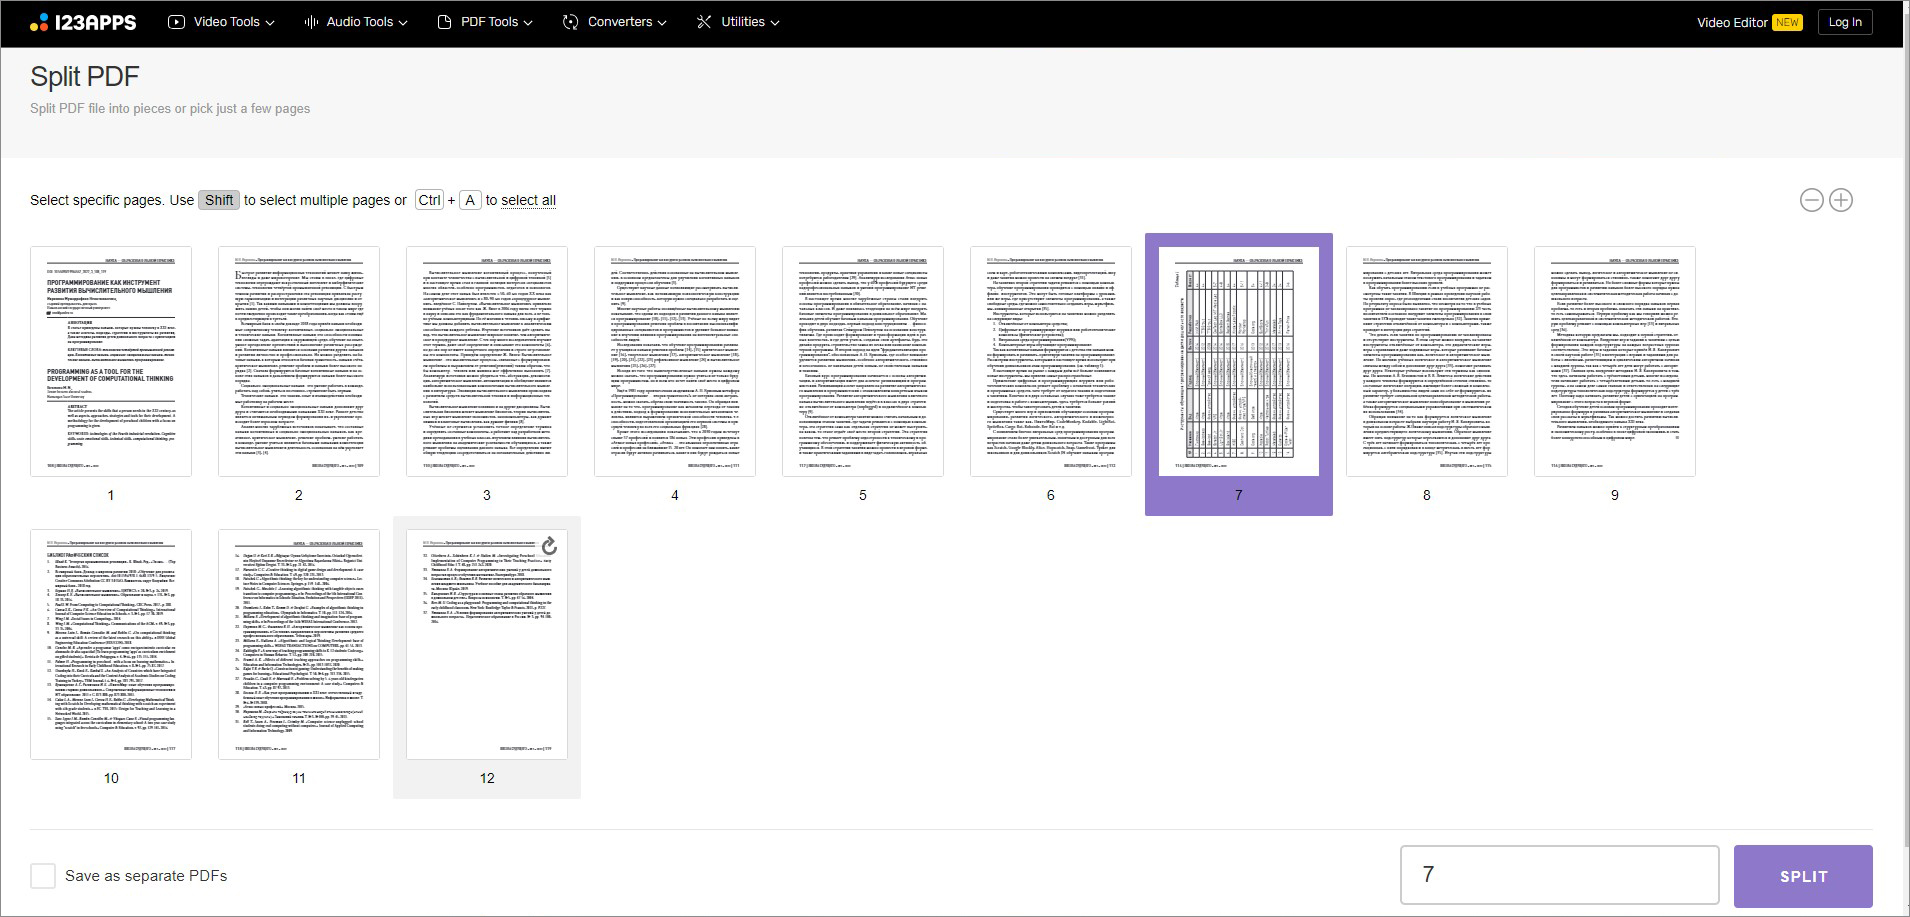The image size is (1910, 917).
Task: Select page 6 thumbnail
Action: coord(1051,362)
